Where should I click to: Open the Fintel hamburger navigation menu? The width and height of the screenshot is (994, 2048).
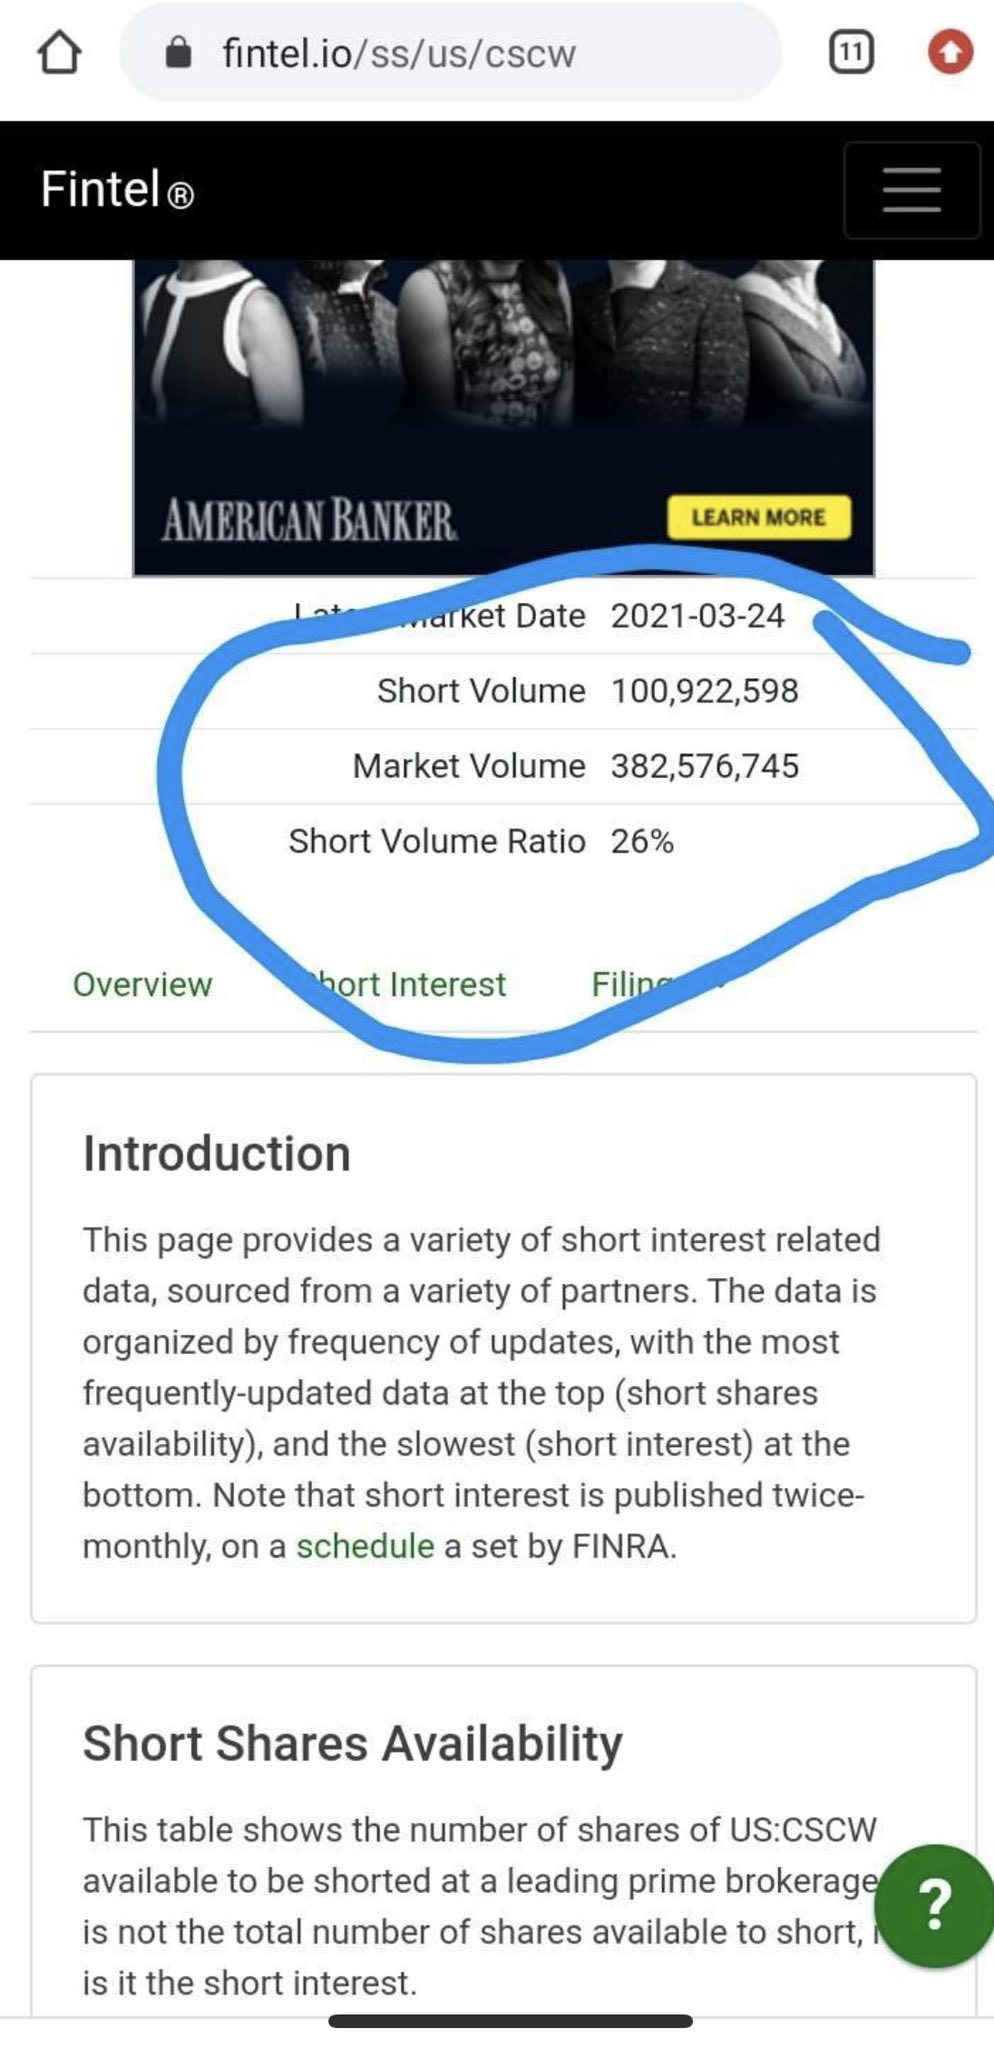point(911,190)
